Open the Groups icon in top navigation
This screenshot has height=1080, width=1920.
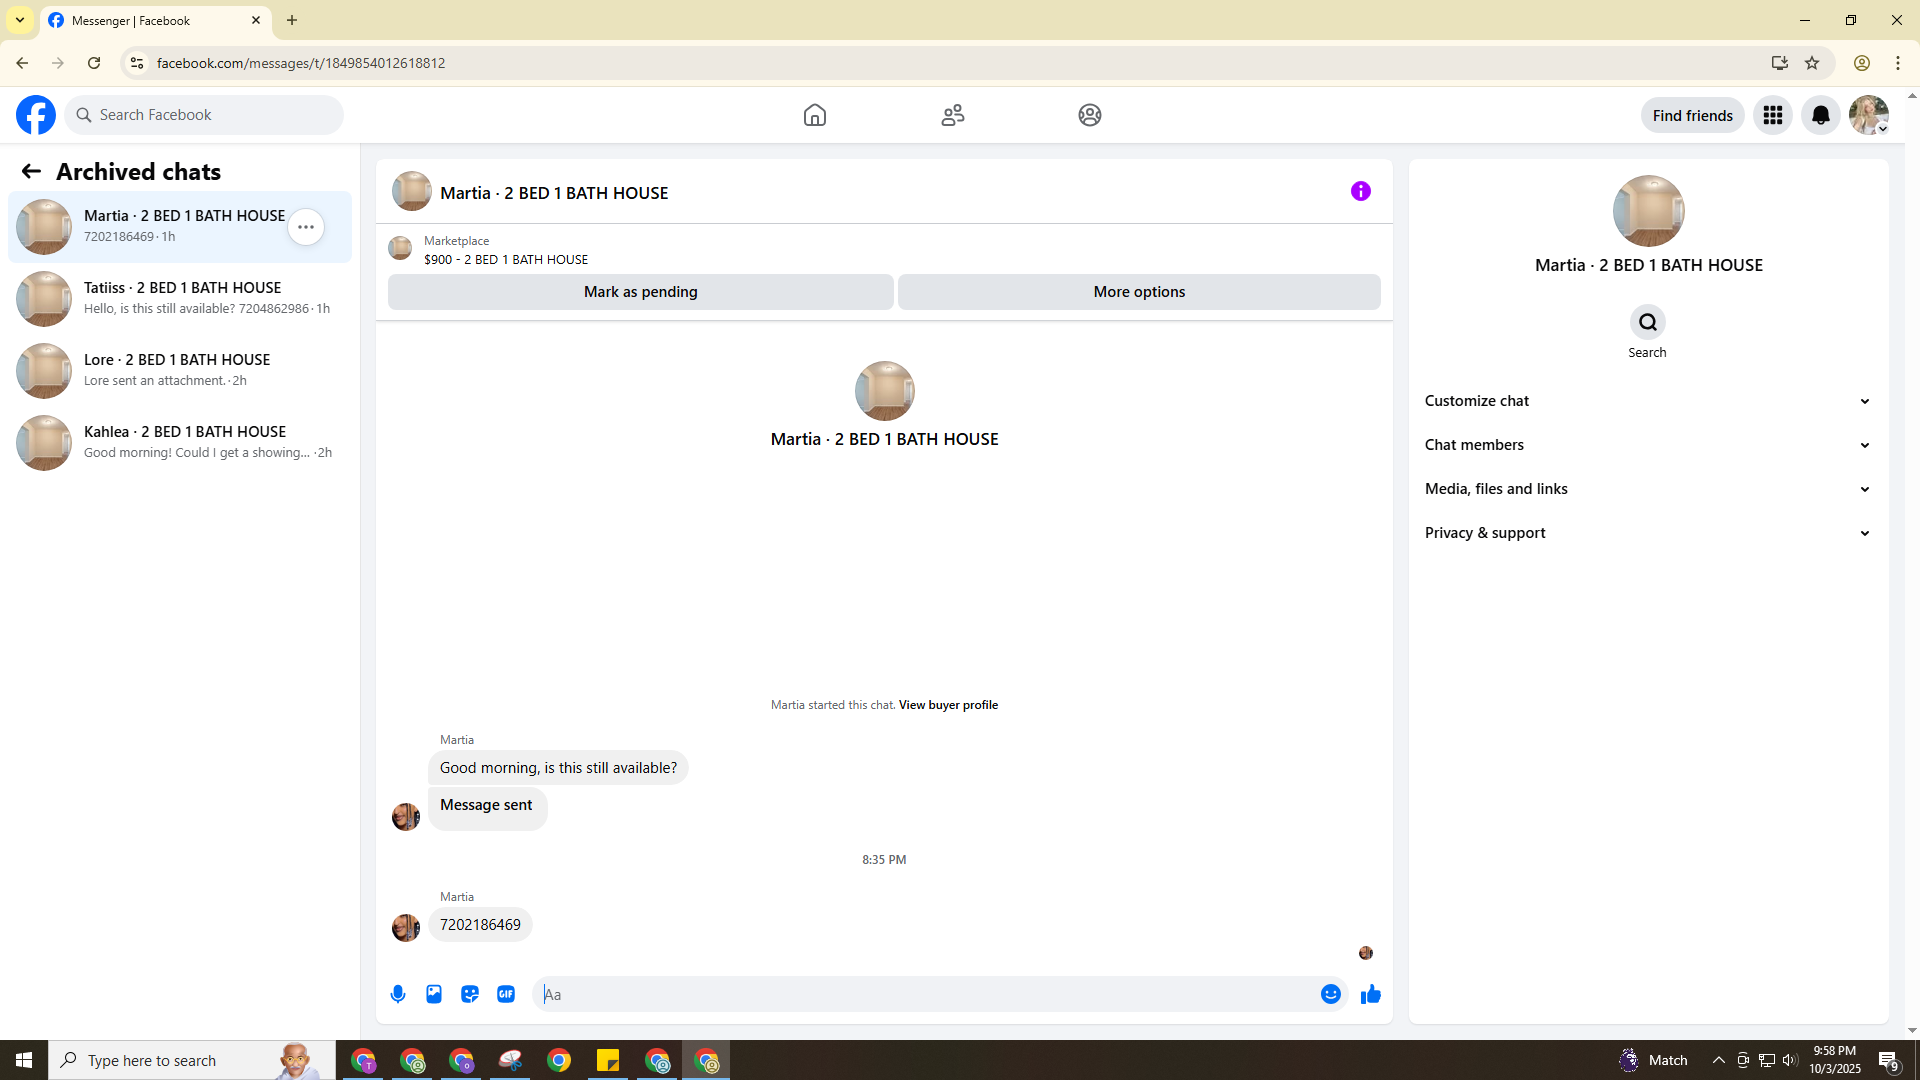[x=1090, y=115]
